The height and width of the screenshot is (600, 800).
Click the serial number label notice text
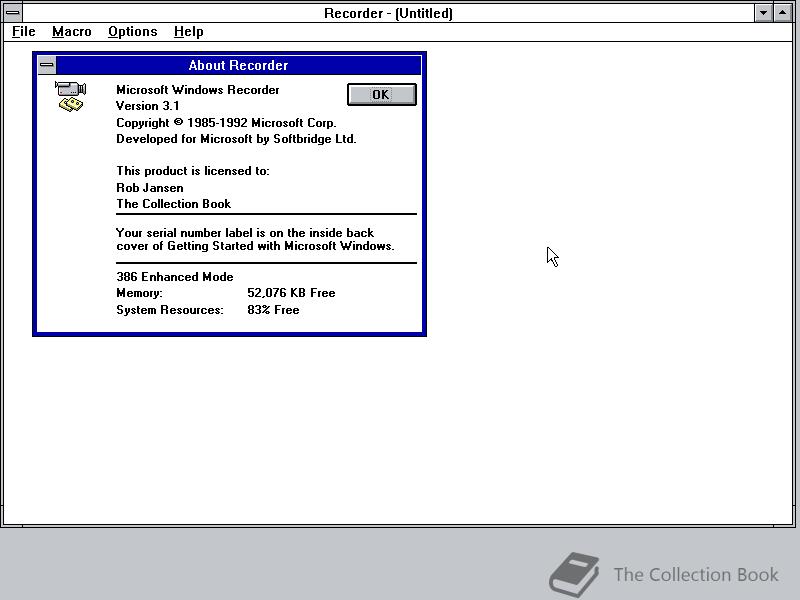(x=255, y=239)
